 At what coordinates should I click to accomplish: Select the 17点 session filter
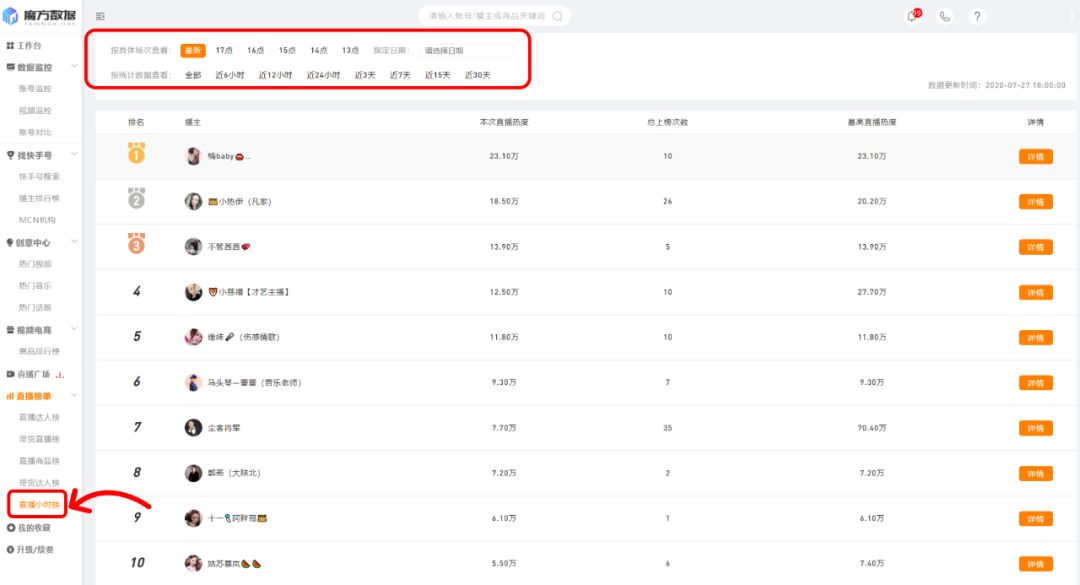224,50
